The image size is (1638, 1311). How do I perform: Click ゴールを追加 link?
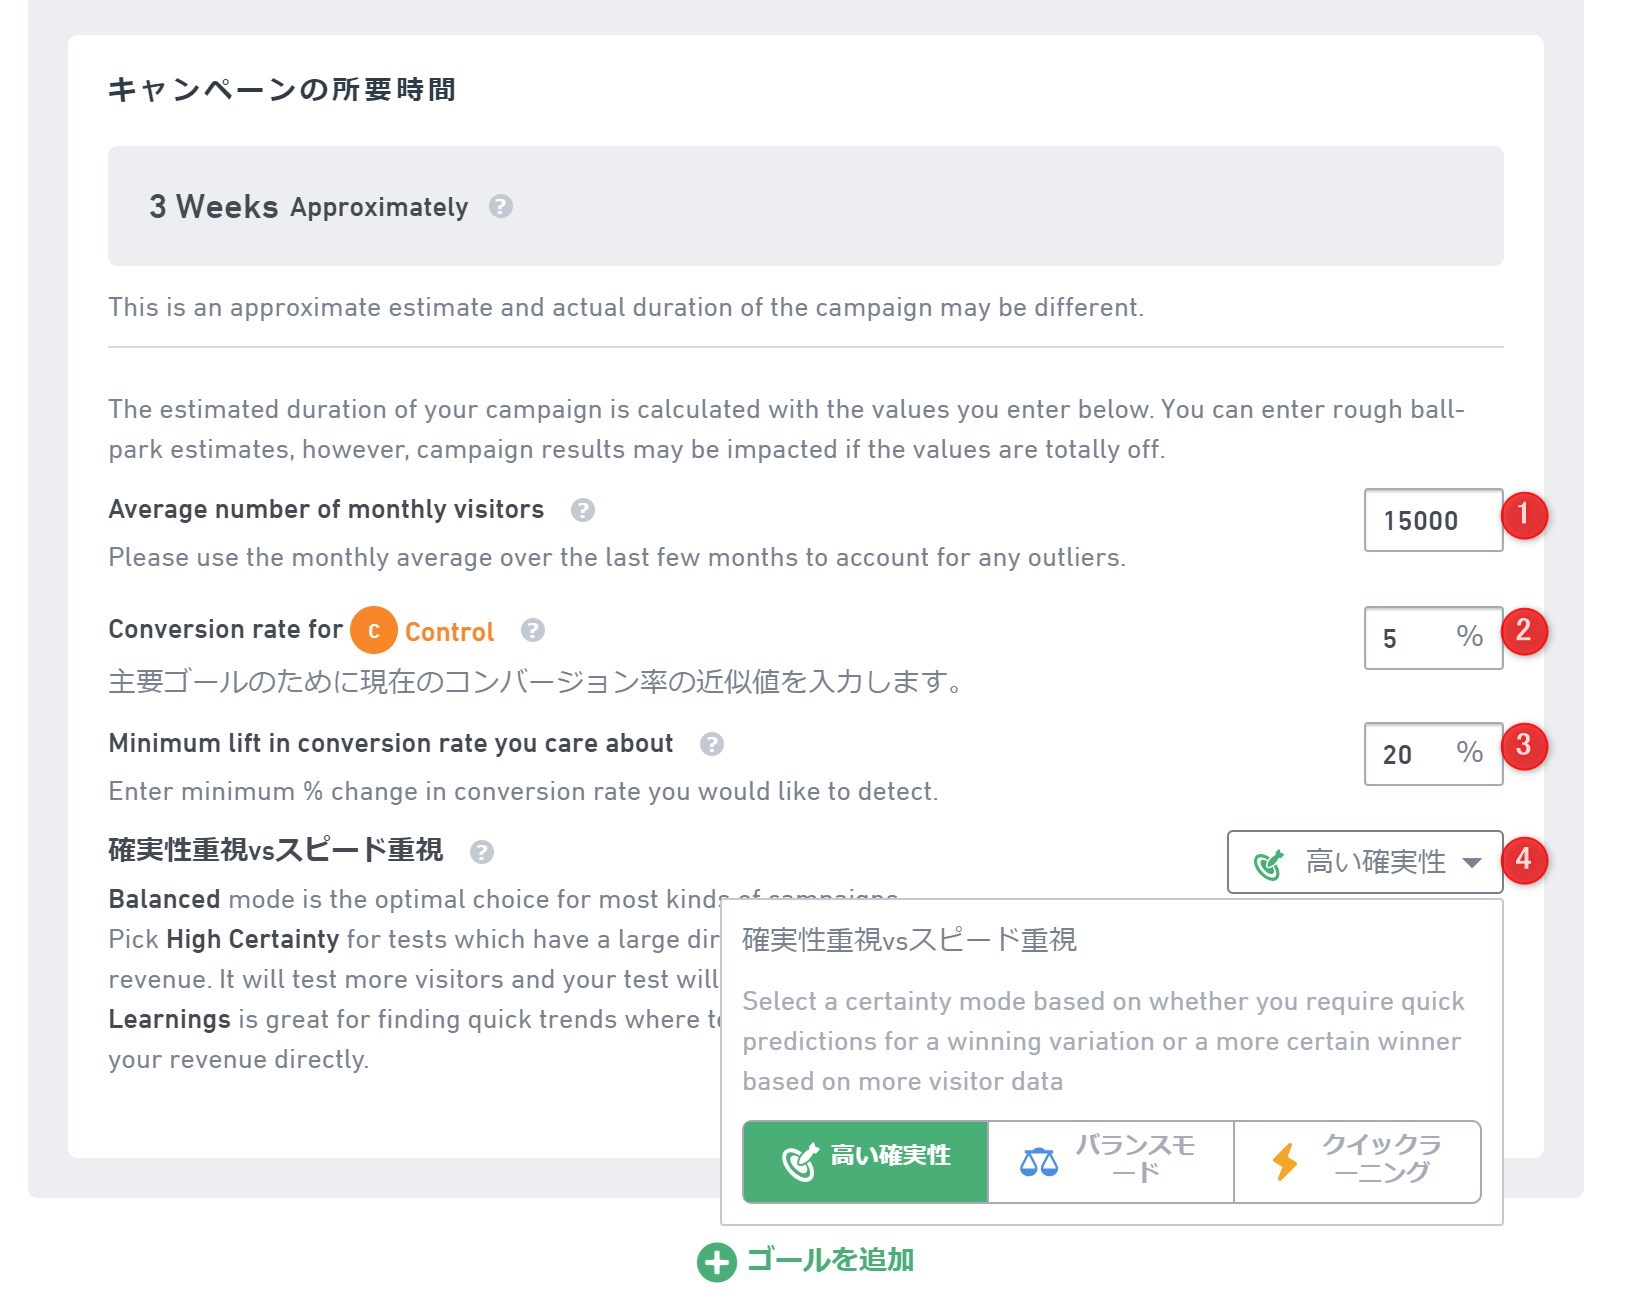830,1260
